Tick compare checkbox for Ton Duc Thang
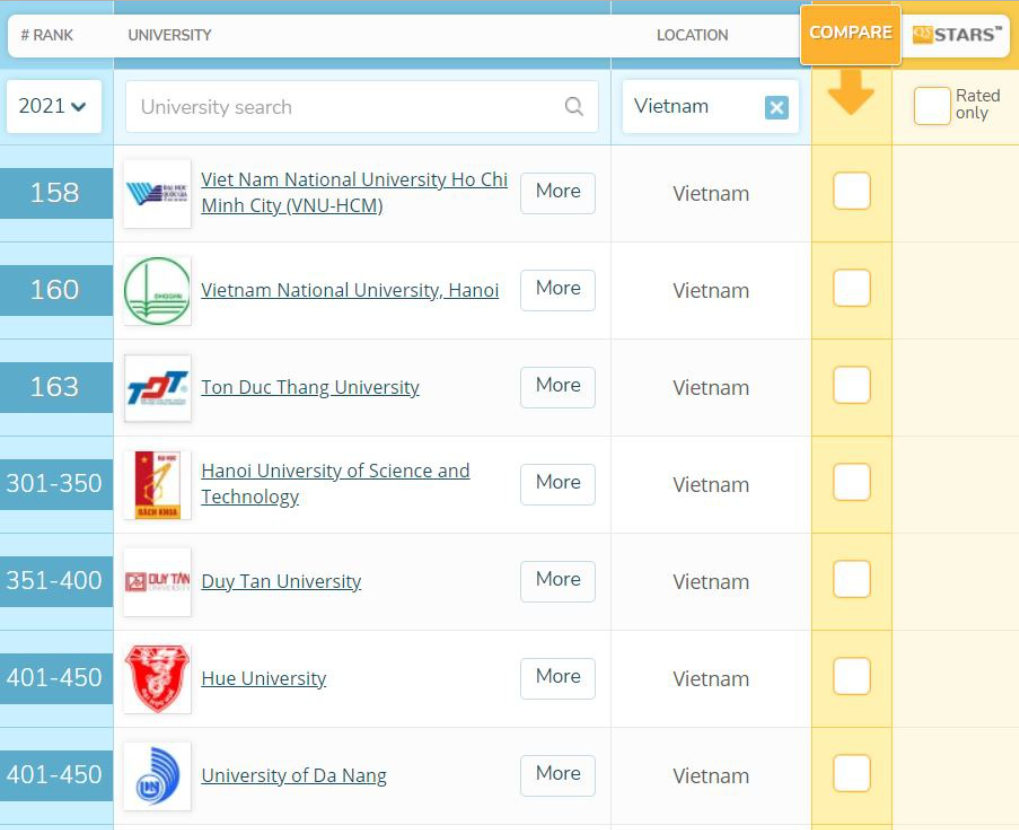This screenshot has width=1019, height=830. (851, 385)
